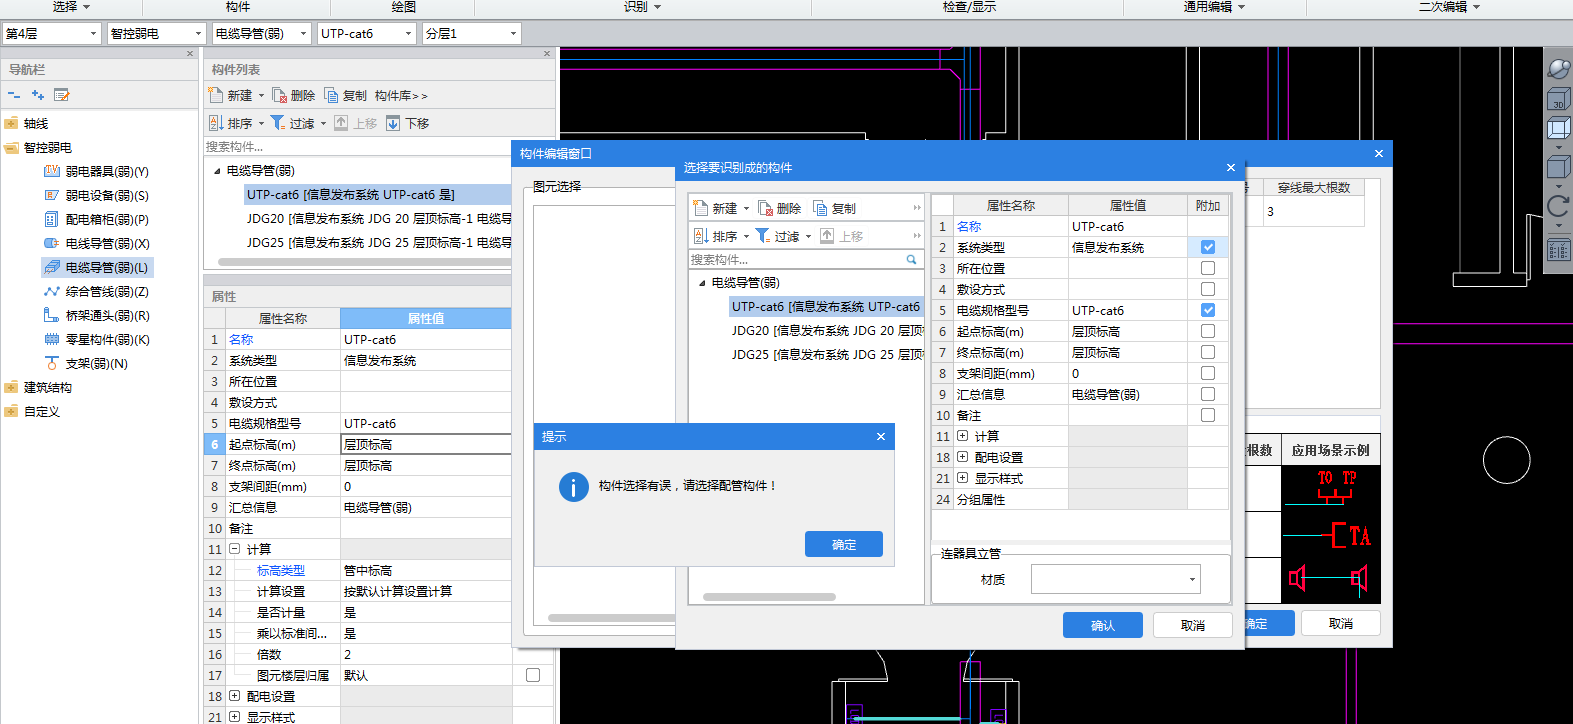Open the checklist icon on right toolbar

[1559, 250]
